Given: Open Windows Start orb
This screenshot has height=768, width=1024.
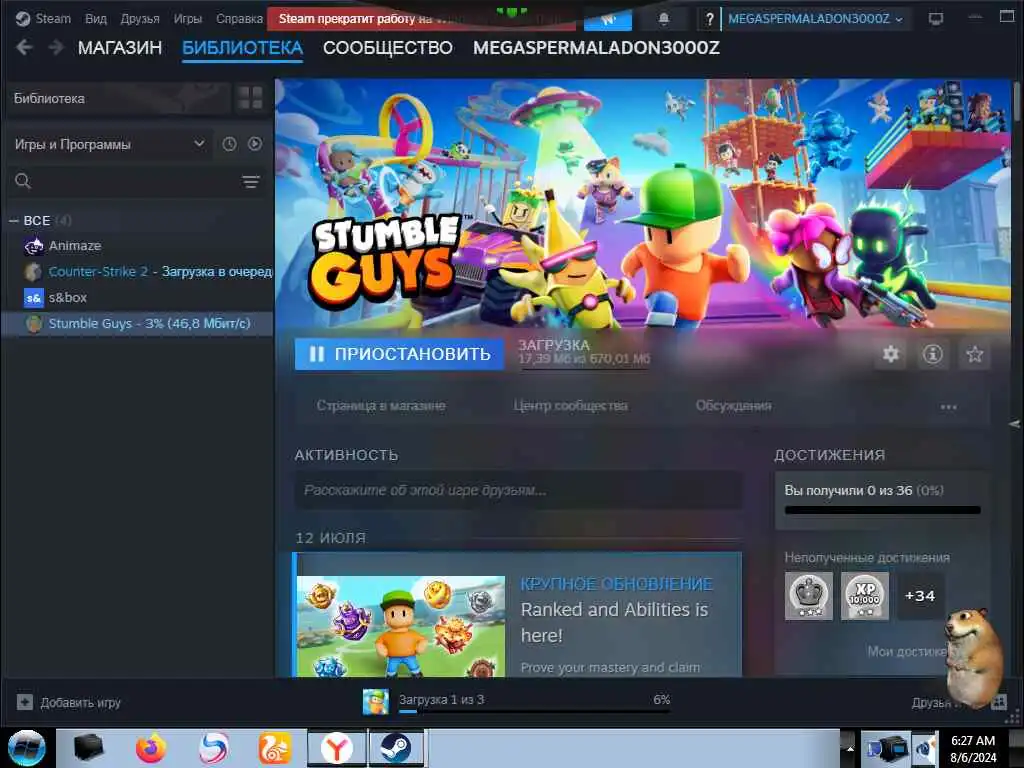Looking at the screenshot, I should [x=26, y=748].
